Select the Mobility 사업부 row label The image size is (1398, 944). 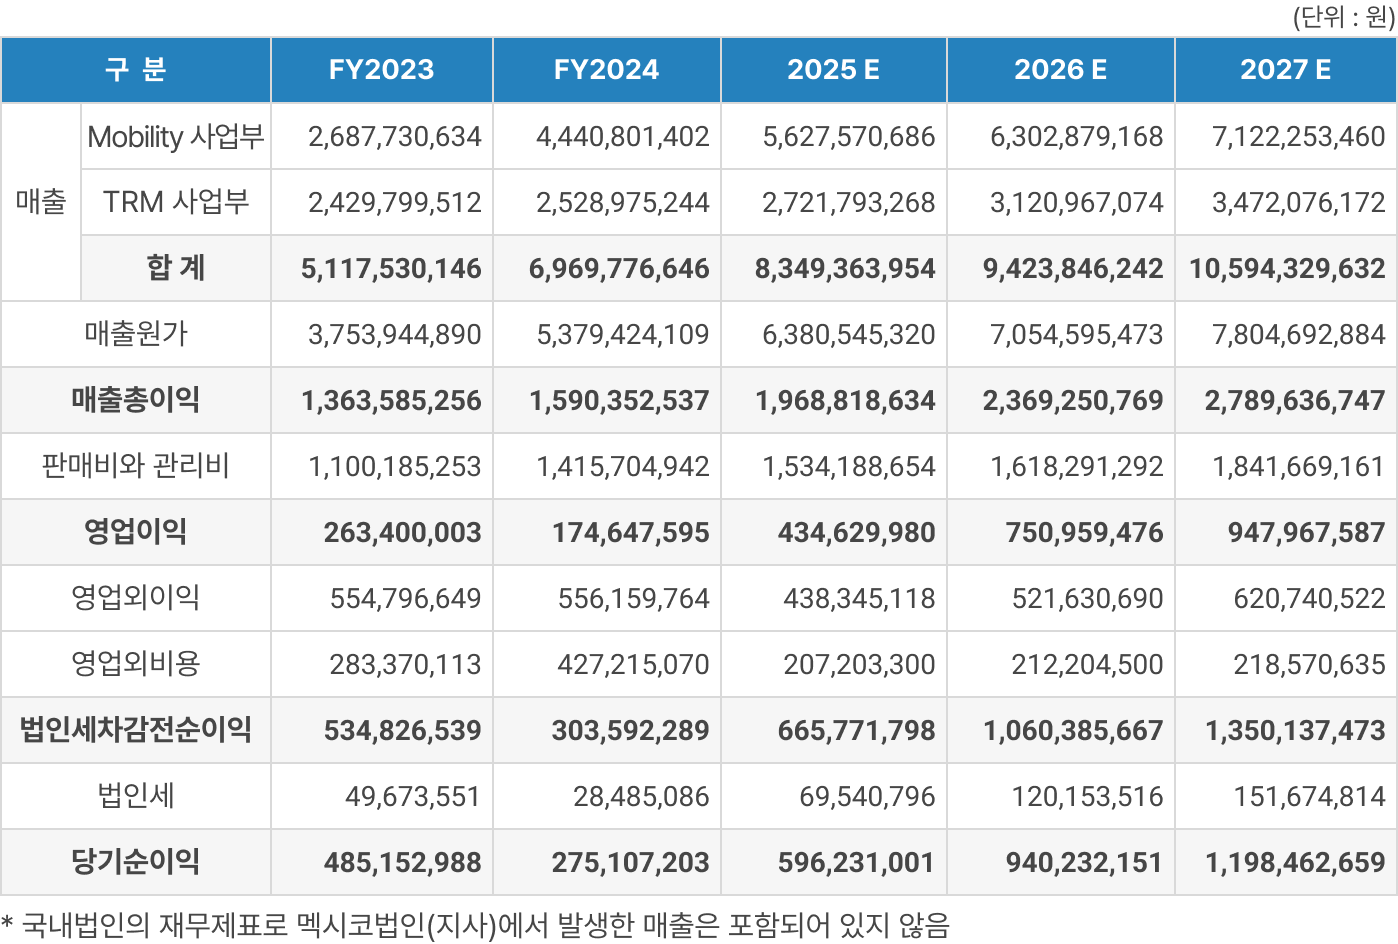[x=176, y=136]
